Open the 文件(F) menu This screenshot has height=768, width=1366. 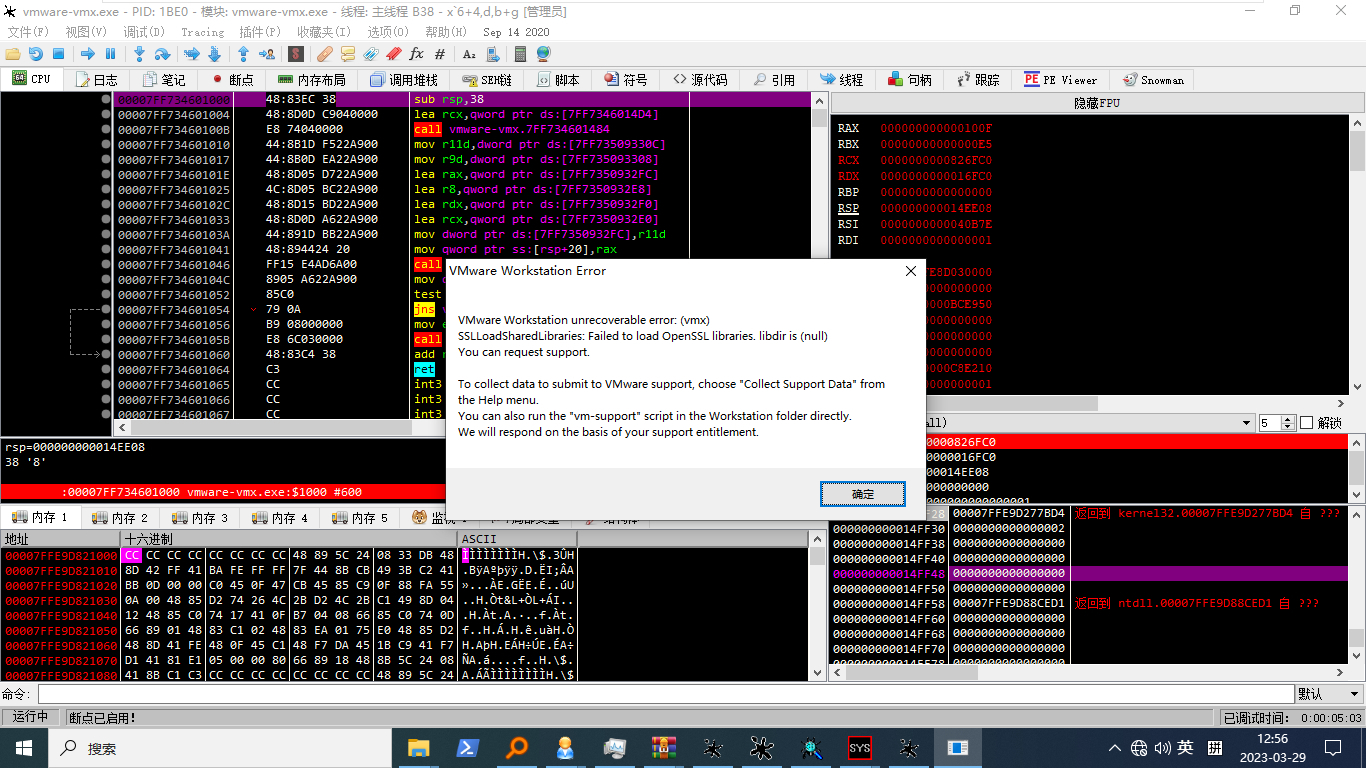(28, 32)
